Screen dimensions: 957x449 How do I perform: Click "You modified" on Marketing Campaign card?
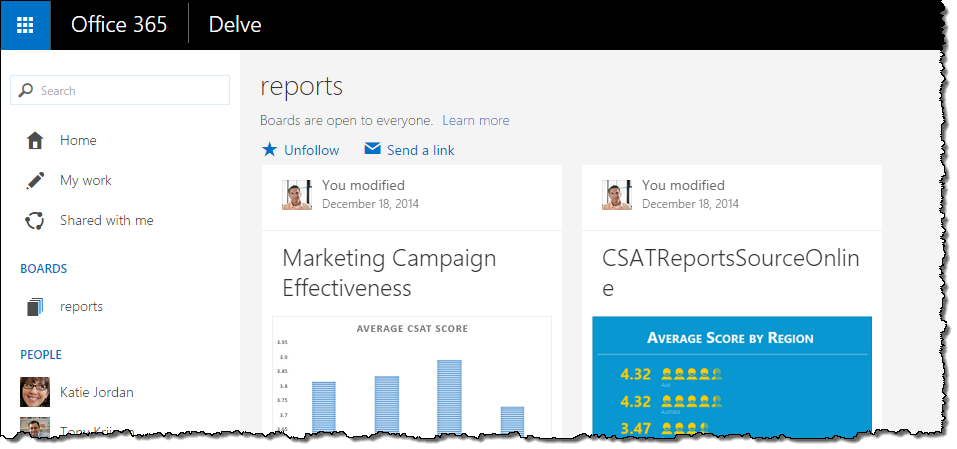tap(363, 185)
